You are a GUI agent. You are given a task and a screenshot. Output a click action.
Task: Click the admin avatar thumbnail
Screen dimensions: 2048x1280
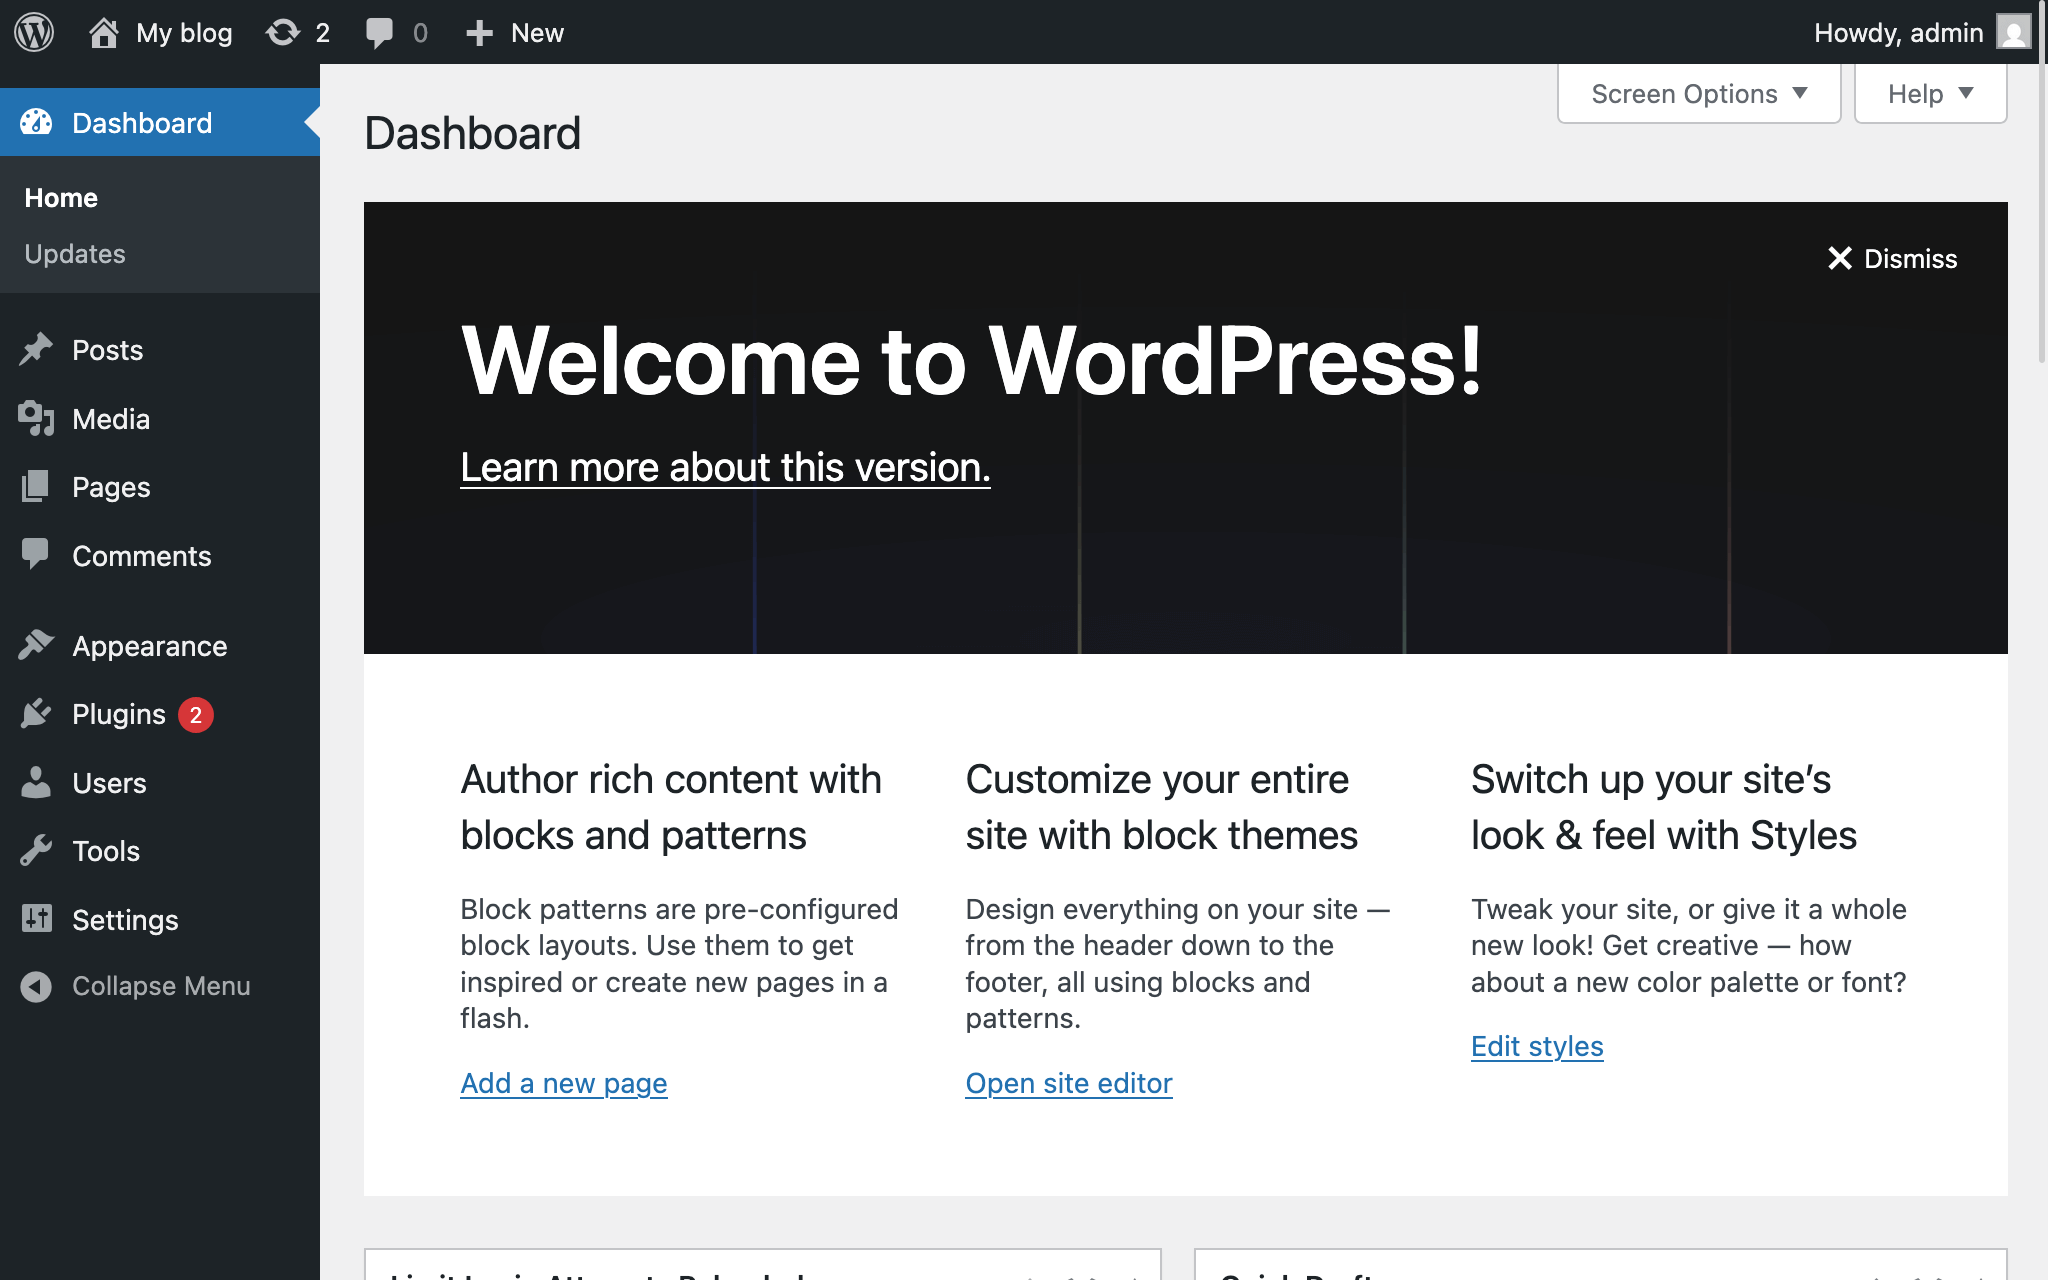(x=2013, y=32)
